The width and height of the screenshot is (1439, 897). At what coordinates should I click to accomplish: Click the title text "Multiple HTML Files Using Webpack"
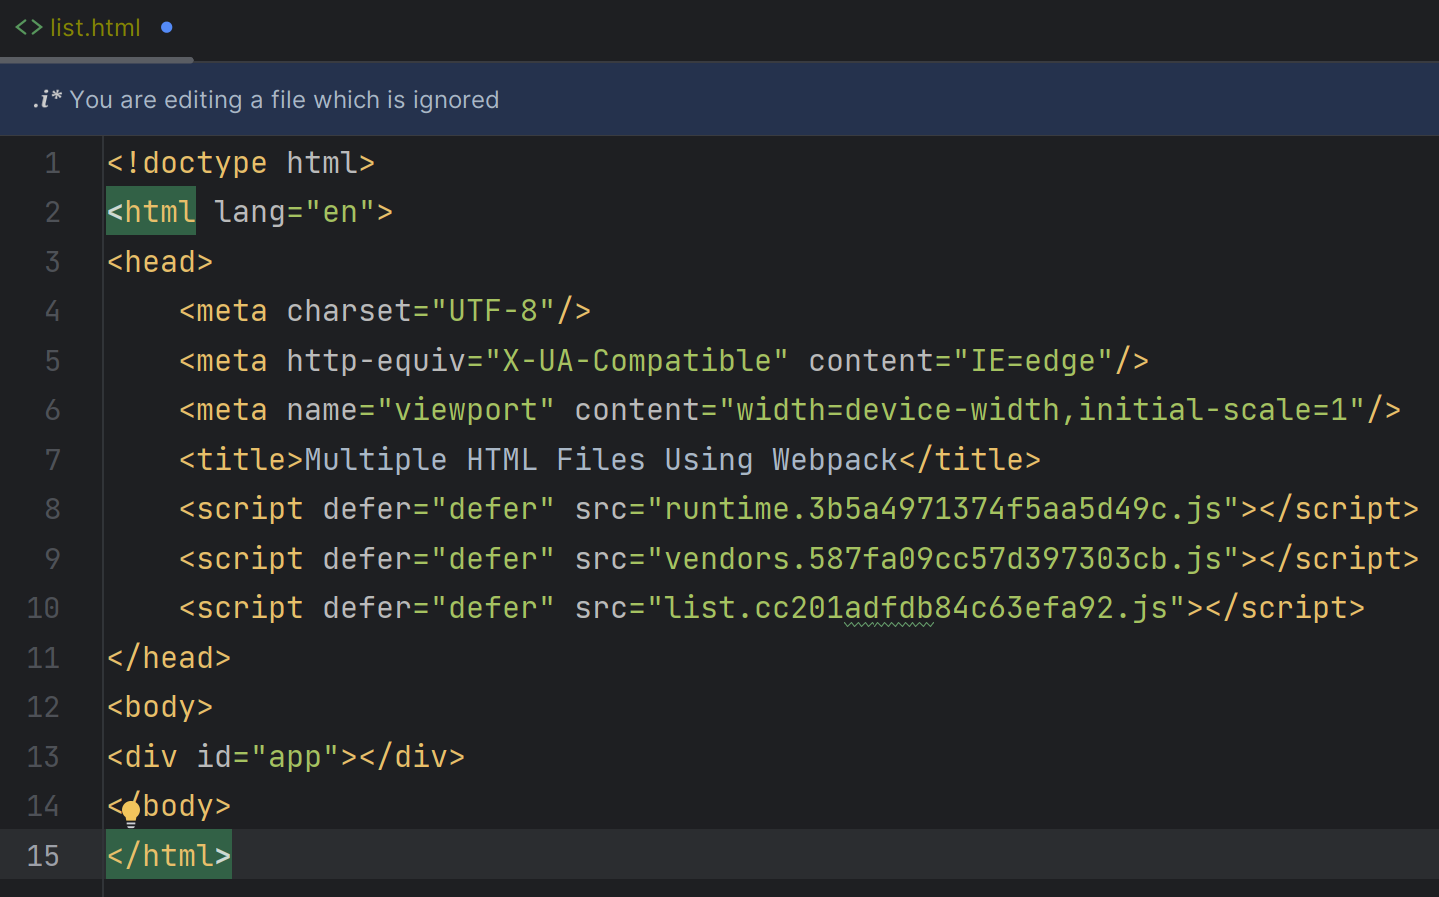(x=600, y=460)
